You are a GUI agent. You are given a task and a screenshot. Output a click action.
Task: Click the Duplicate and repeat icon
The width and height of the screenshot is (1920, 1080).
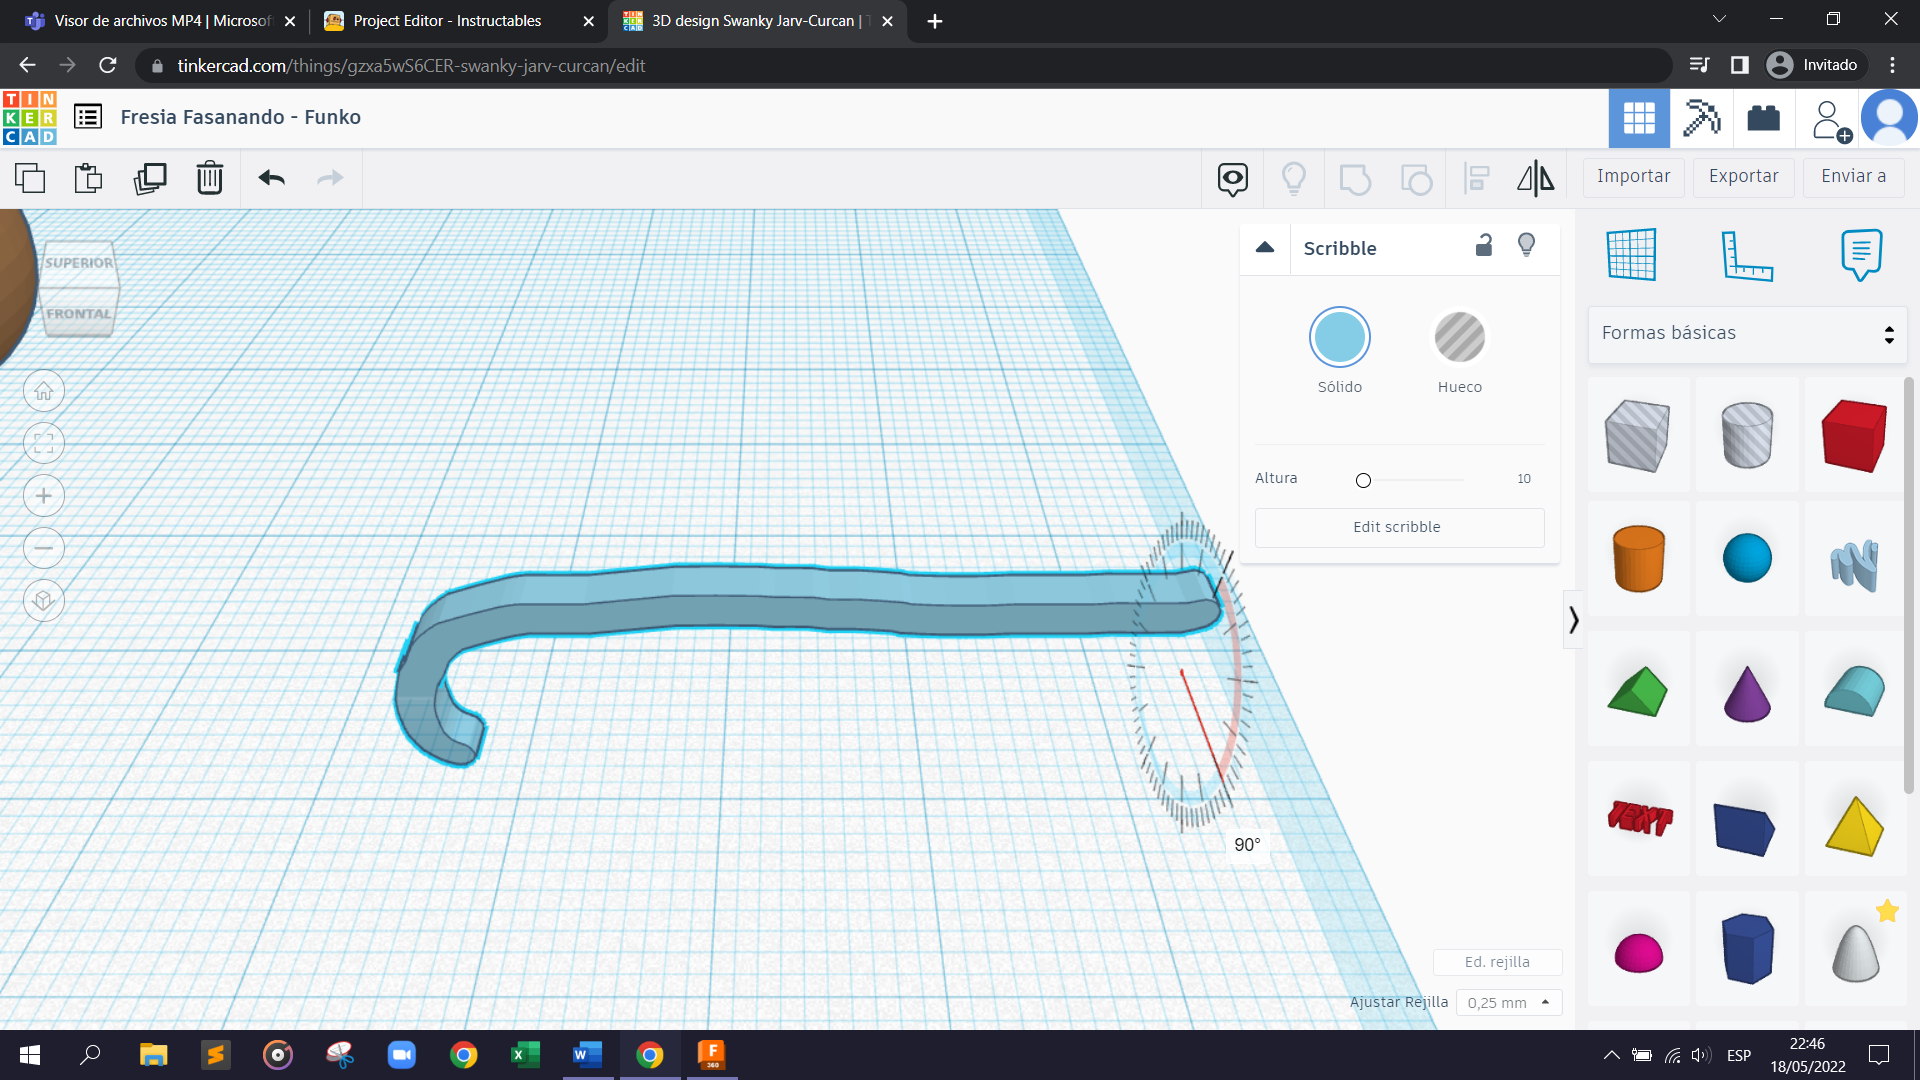pos(150,178)
